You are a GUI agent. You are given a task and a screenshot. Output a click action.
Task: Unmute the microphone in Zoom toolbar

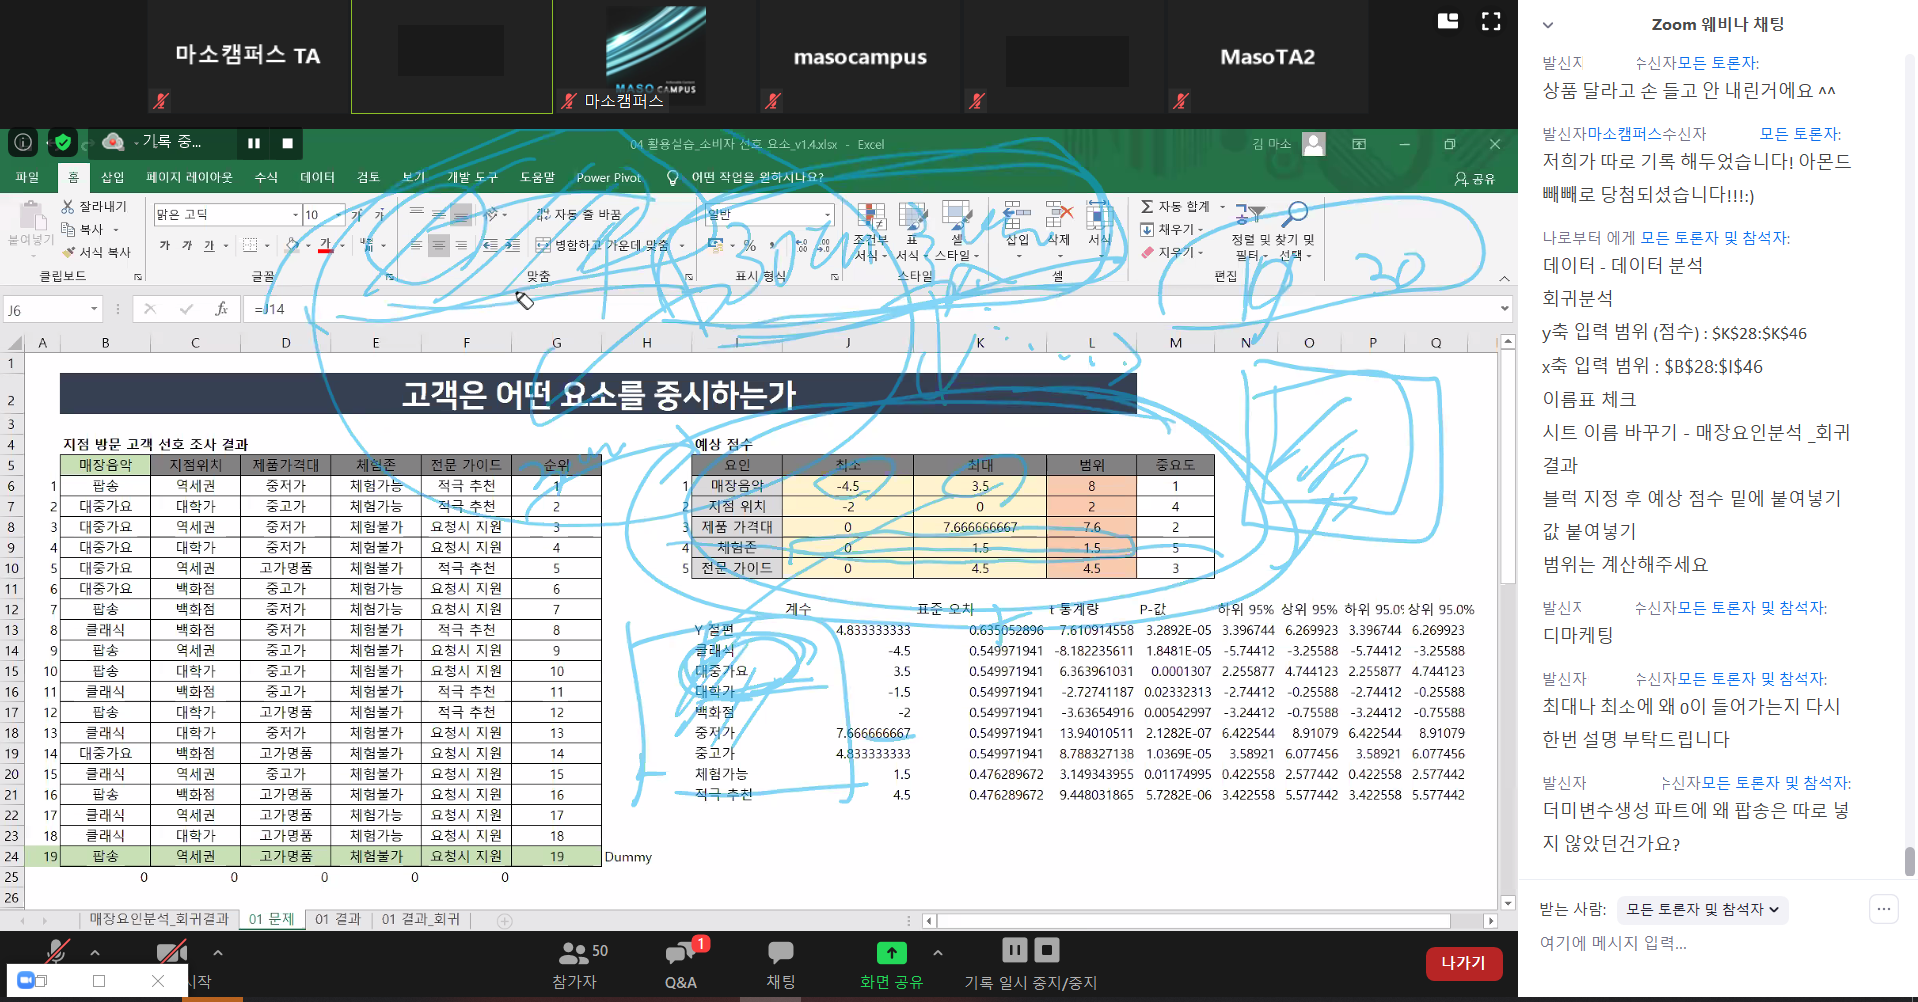57,953
